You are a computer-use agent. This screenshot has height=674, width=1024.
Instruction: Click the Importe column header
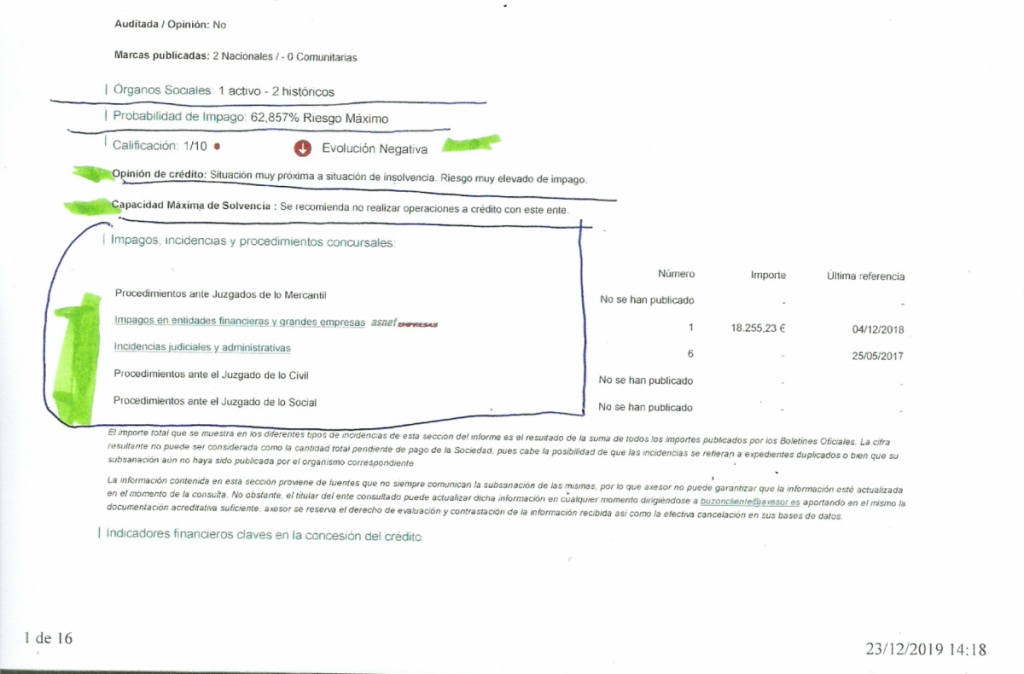(x=768, y=275)
